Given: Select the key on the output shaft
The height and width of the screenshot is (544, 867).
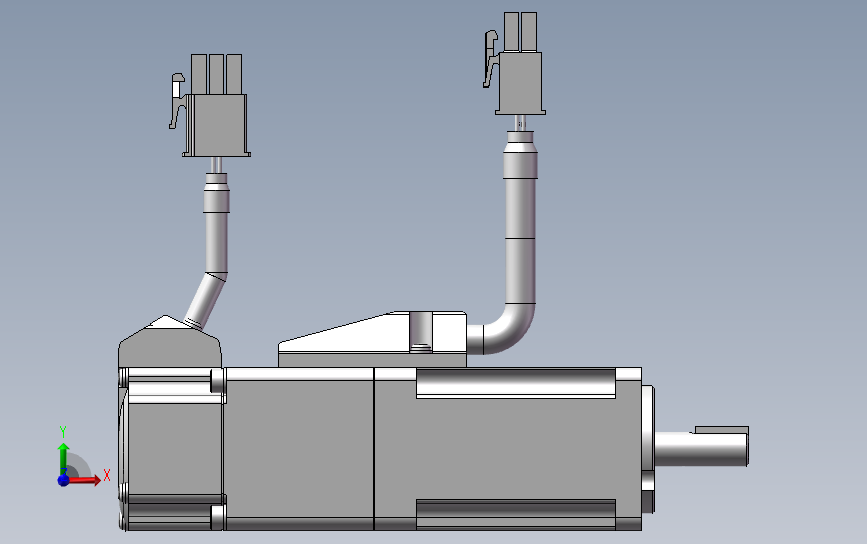Looking at the screenshot, I should pos(722,430).
